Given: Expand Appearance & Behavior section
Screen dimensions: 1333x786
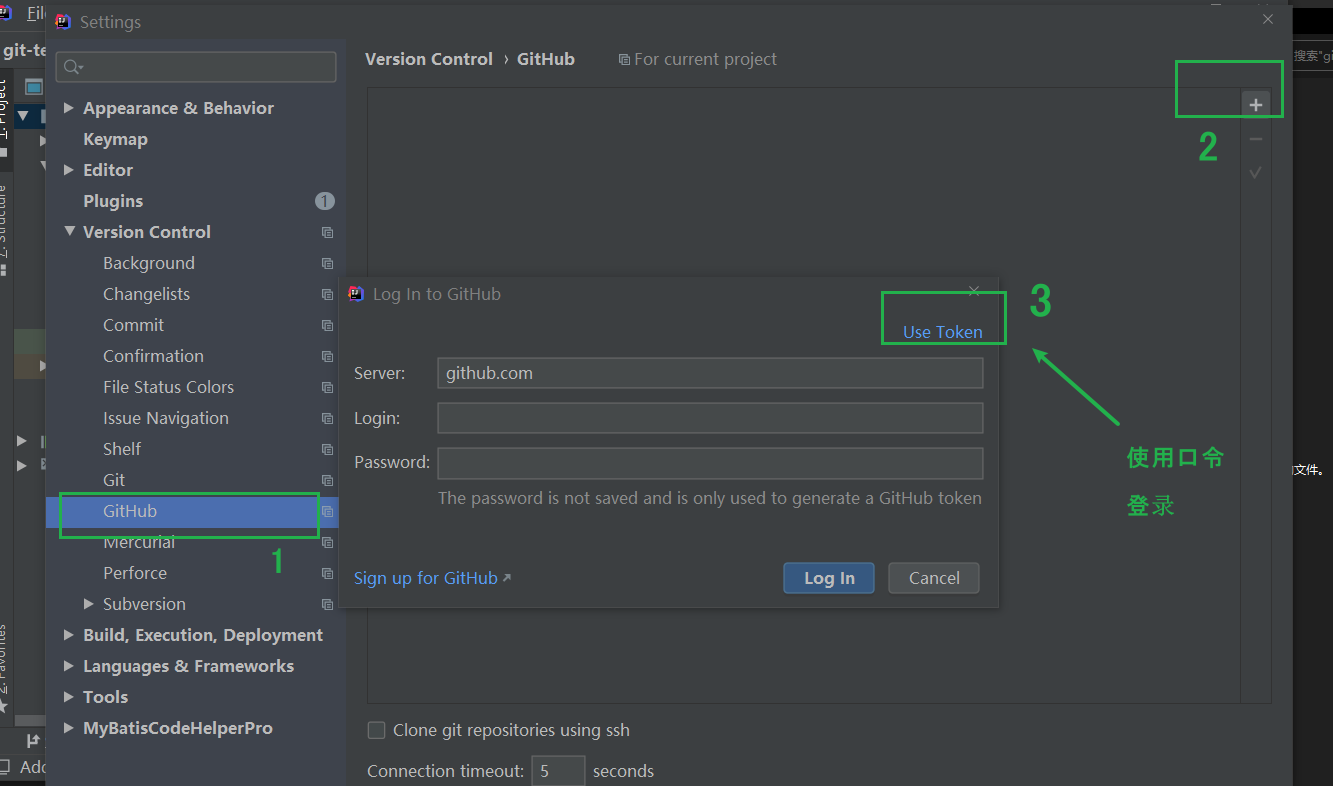Looking at the screenshot, I should coord(69,108).
